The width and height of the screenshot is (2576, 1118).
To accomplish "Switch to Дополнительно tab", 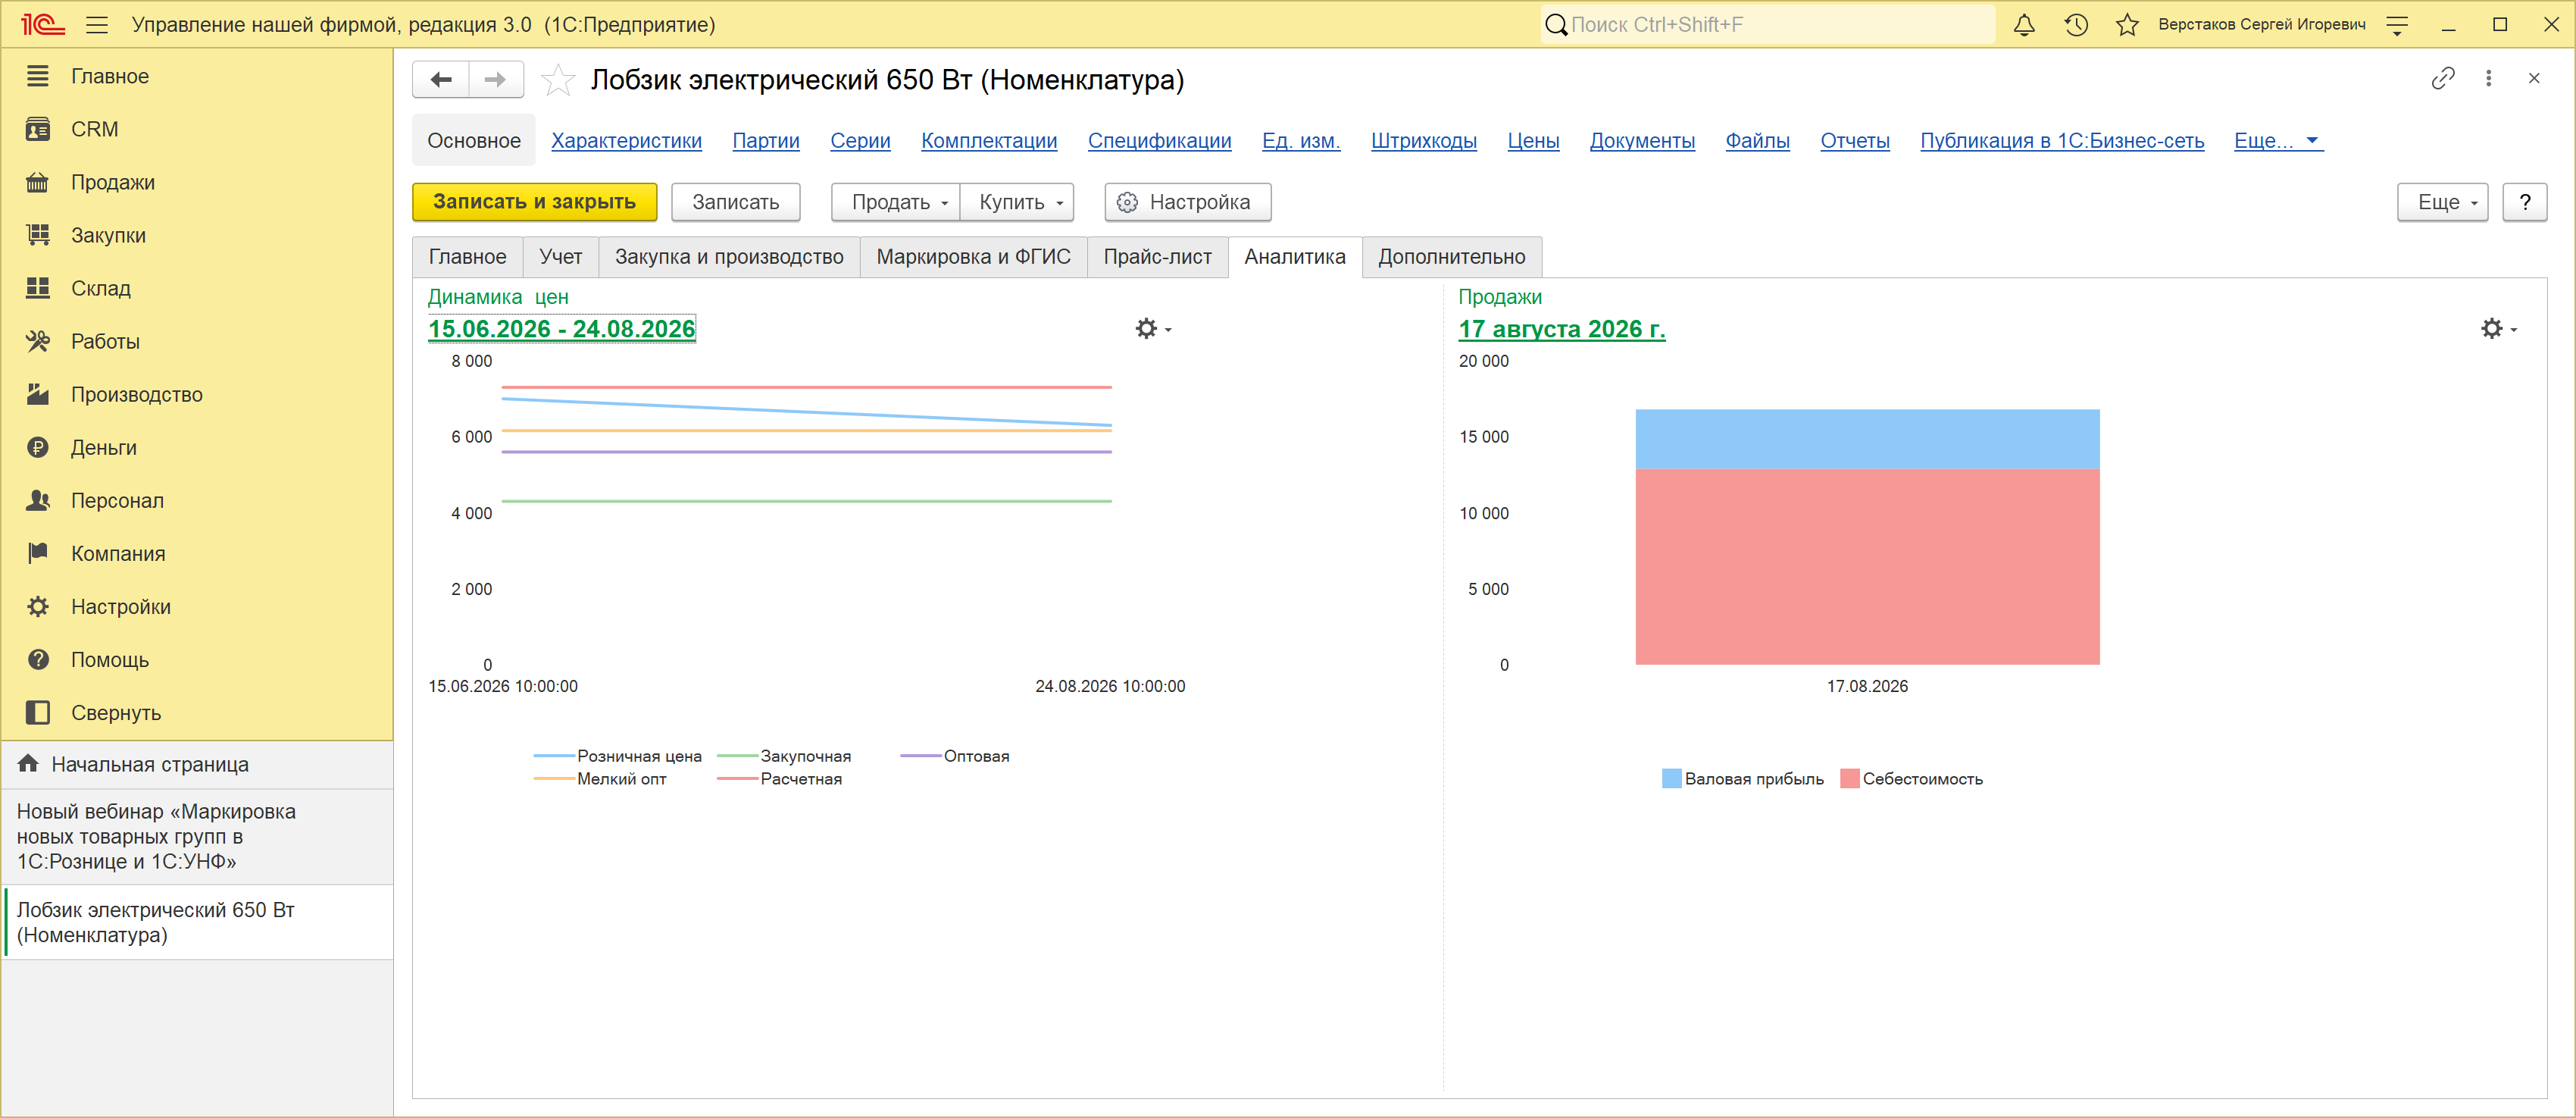I will (x=1452, y=257).
